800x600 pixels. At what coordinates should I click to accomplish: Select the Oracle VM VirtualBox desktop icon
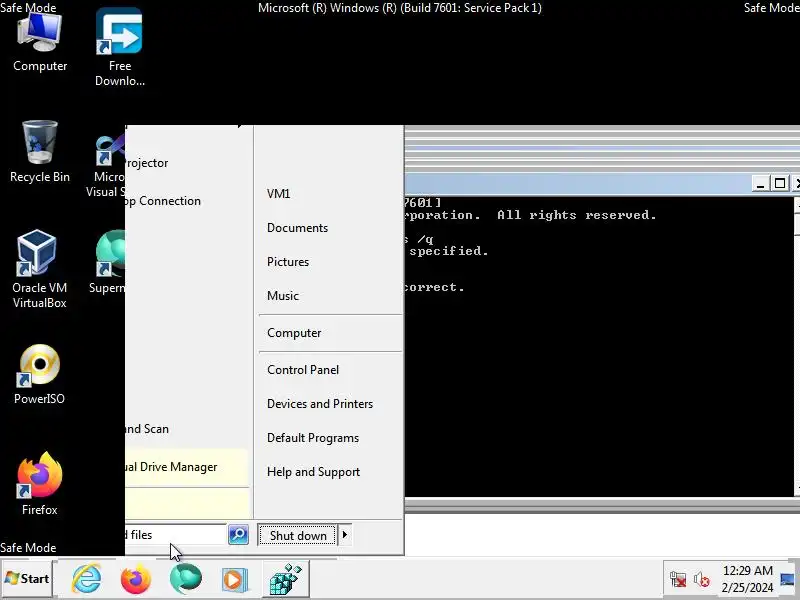click(39, 269)
